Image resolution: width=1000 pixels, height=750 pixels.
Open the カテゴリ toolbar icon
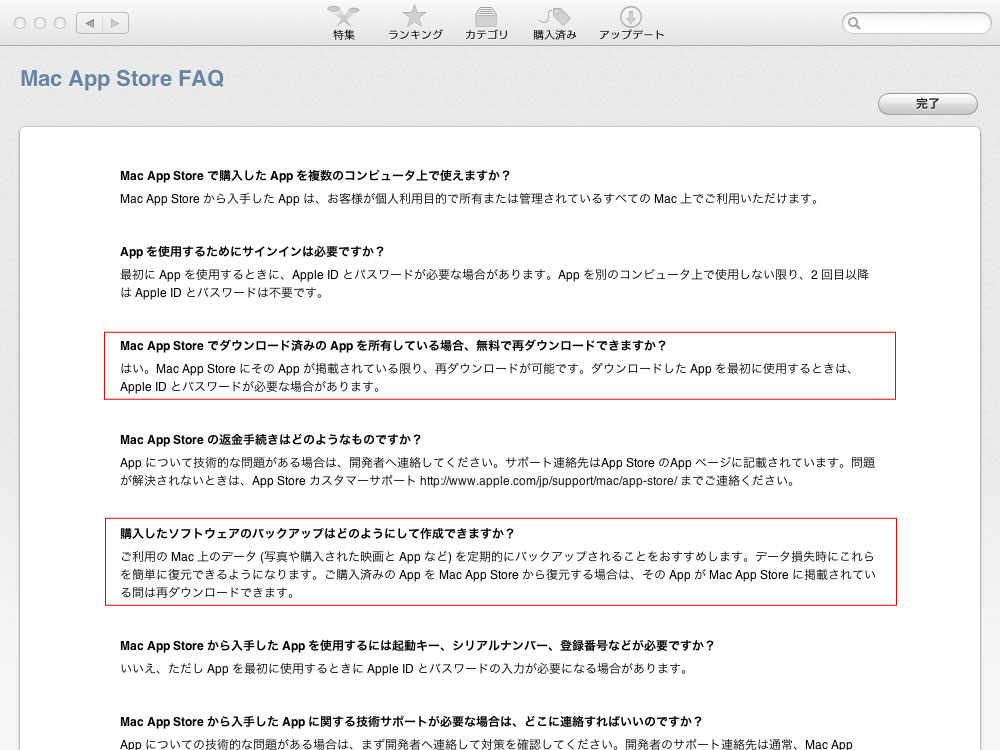[x=486, y=22]
